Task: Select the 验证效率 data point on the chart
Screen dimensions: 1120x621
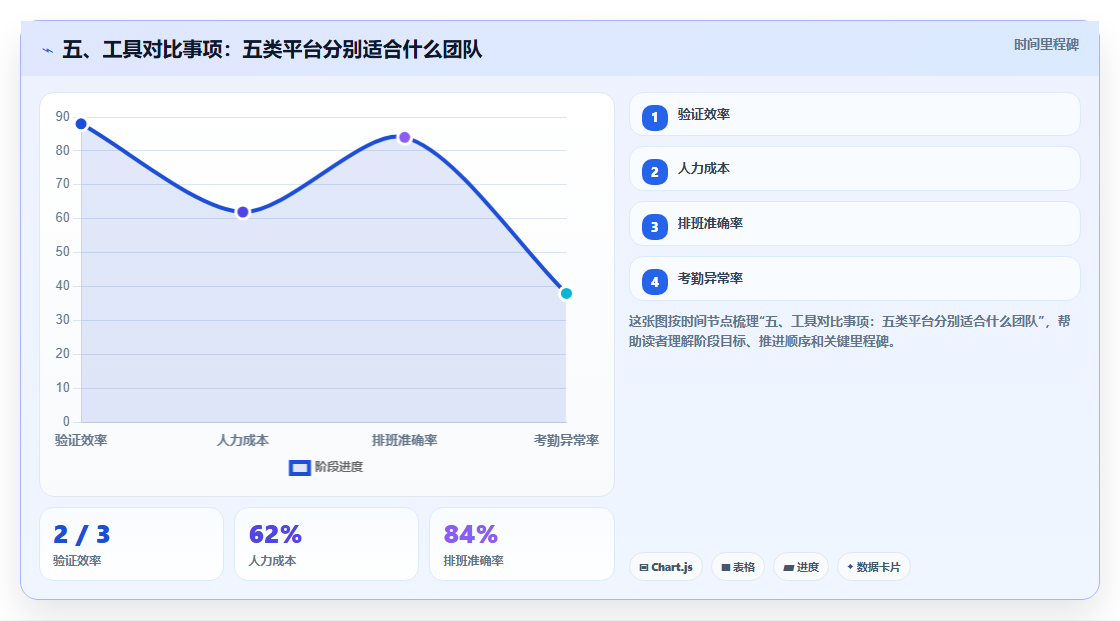Action: click(x=81, y=124)
